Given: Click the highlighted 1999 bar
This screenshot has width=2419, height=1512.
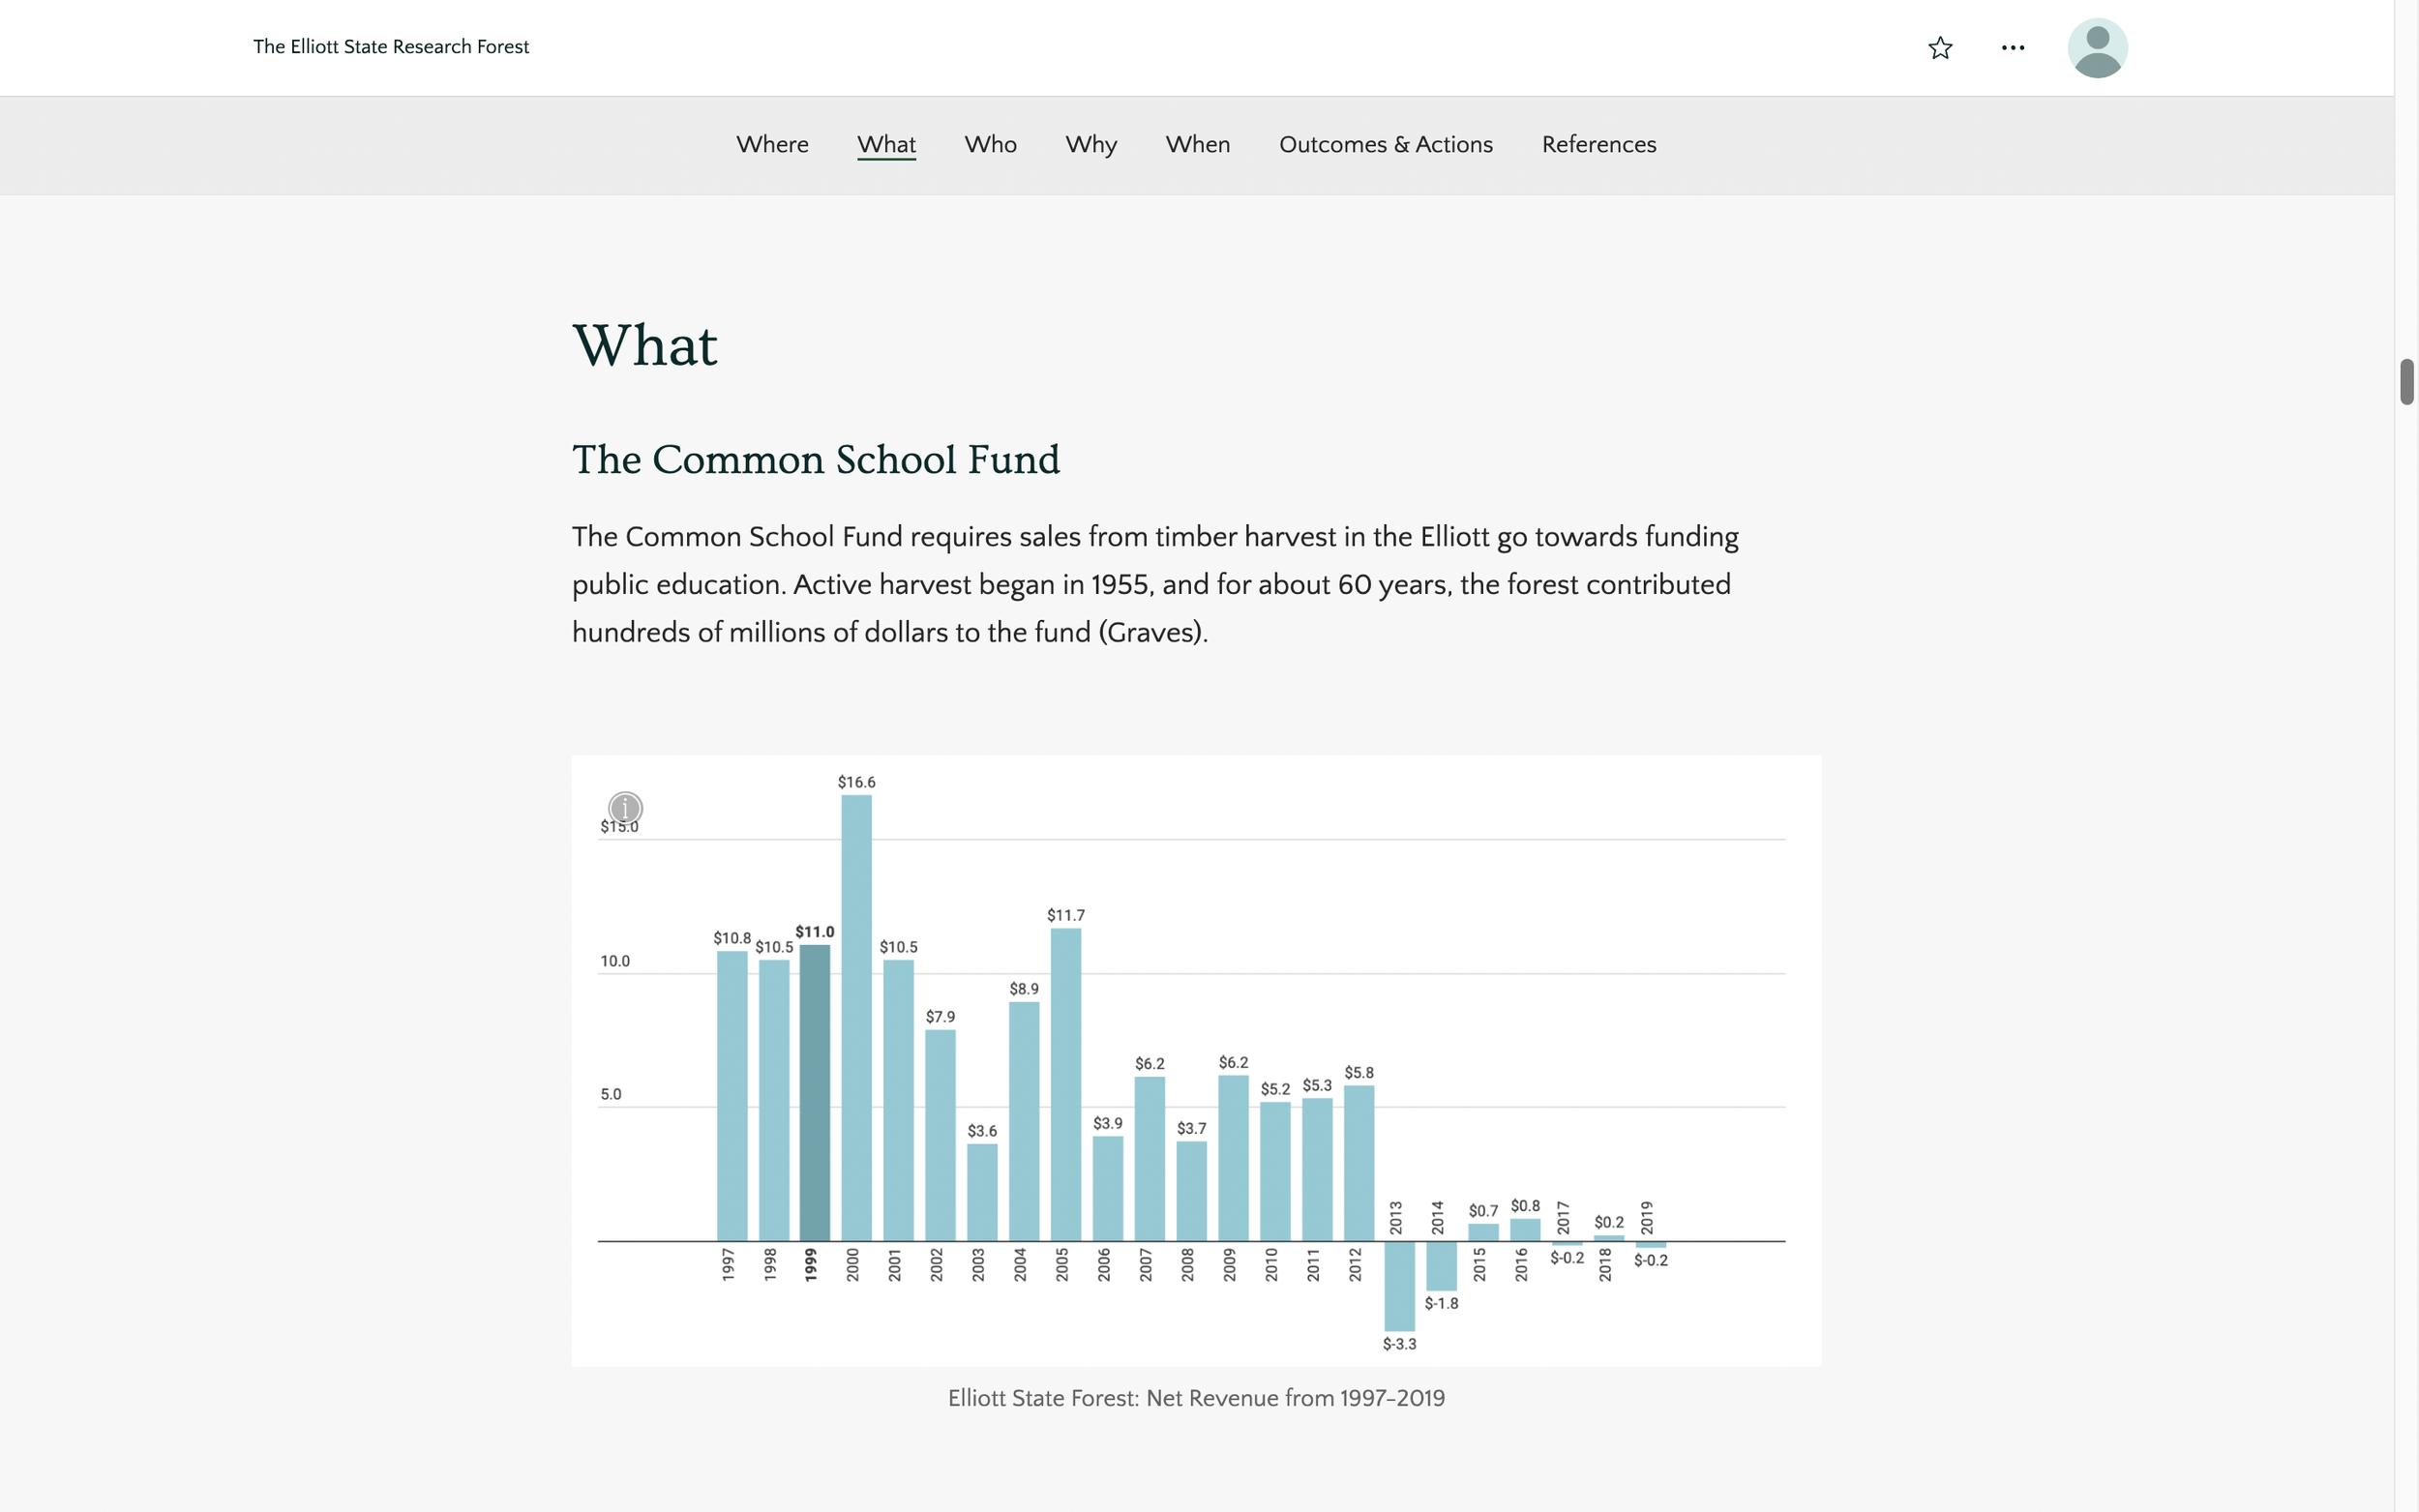Looking at the screenshot, I should (814, 1092).
